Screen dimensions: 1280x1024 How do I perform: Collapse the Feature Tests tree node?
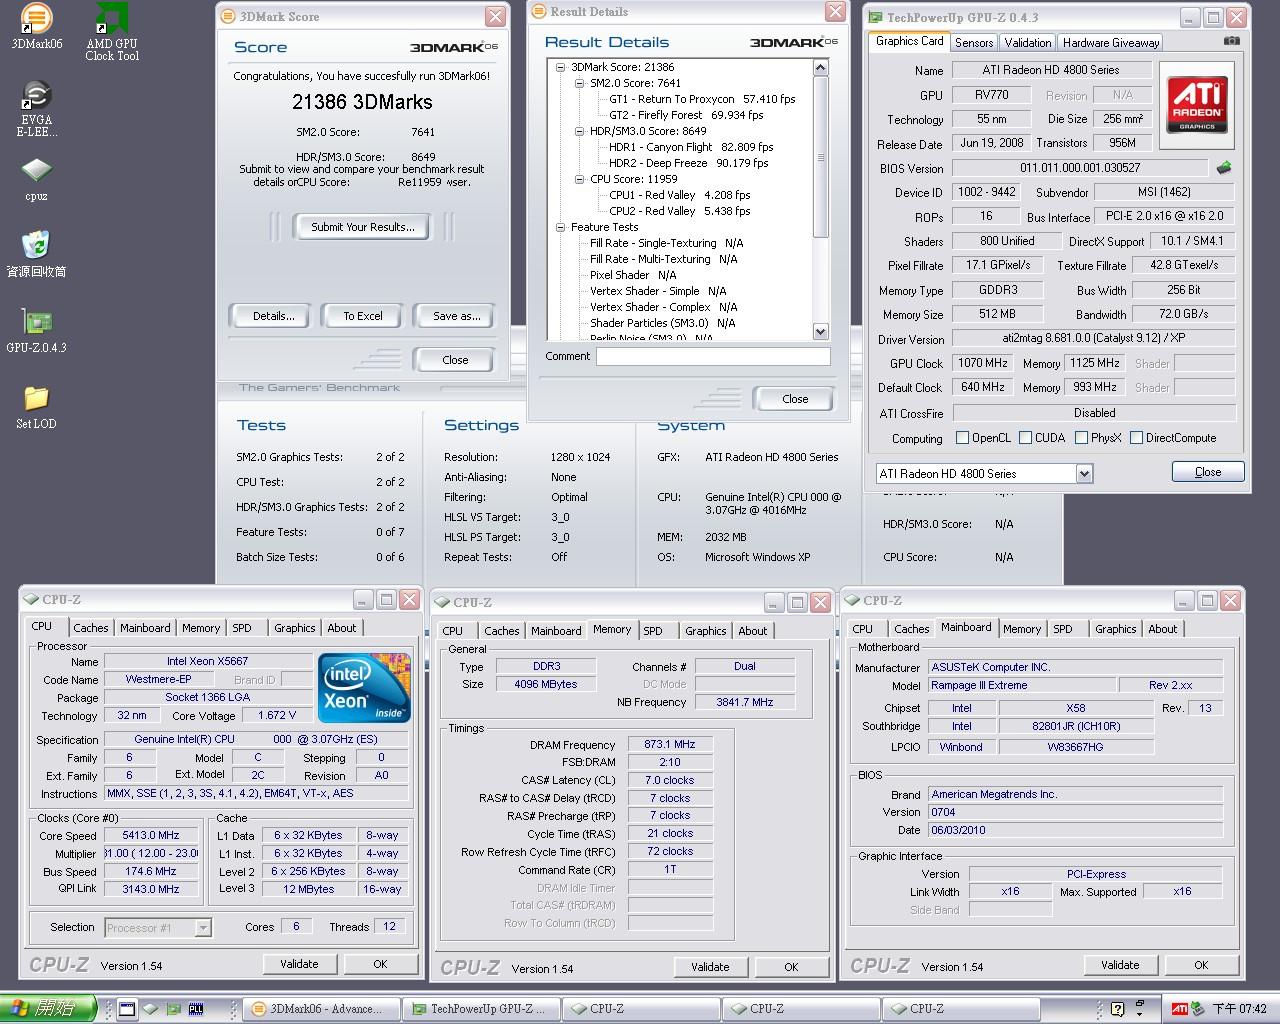tap(561, 227)
